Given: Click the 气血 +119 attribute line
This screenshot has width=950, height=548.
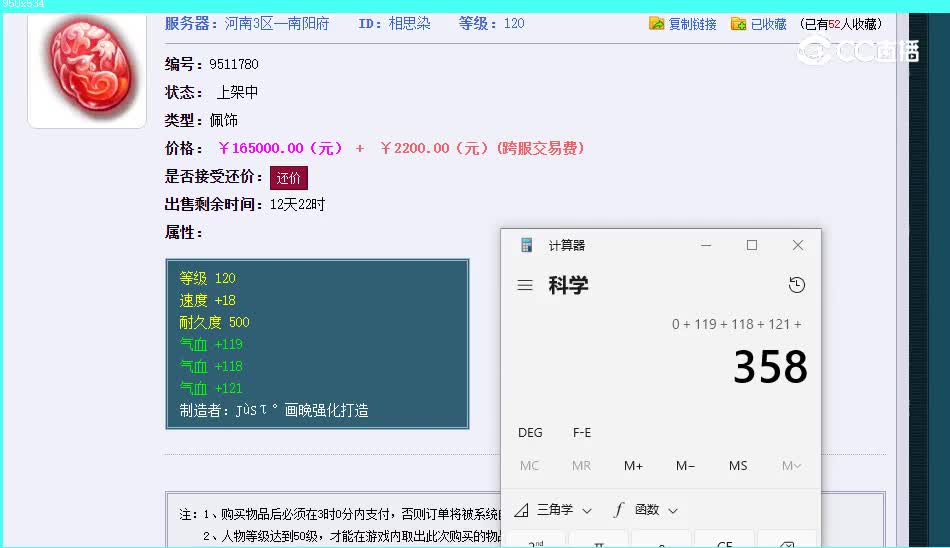Looking at the screenshot, I should (x=211, y=344).
